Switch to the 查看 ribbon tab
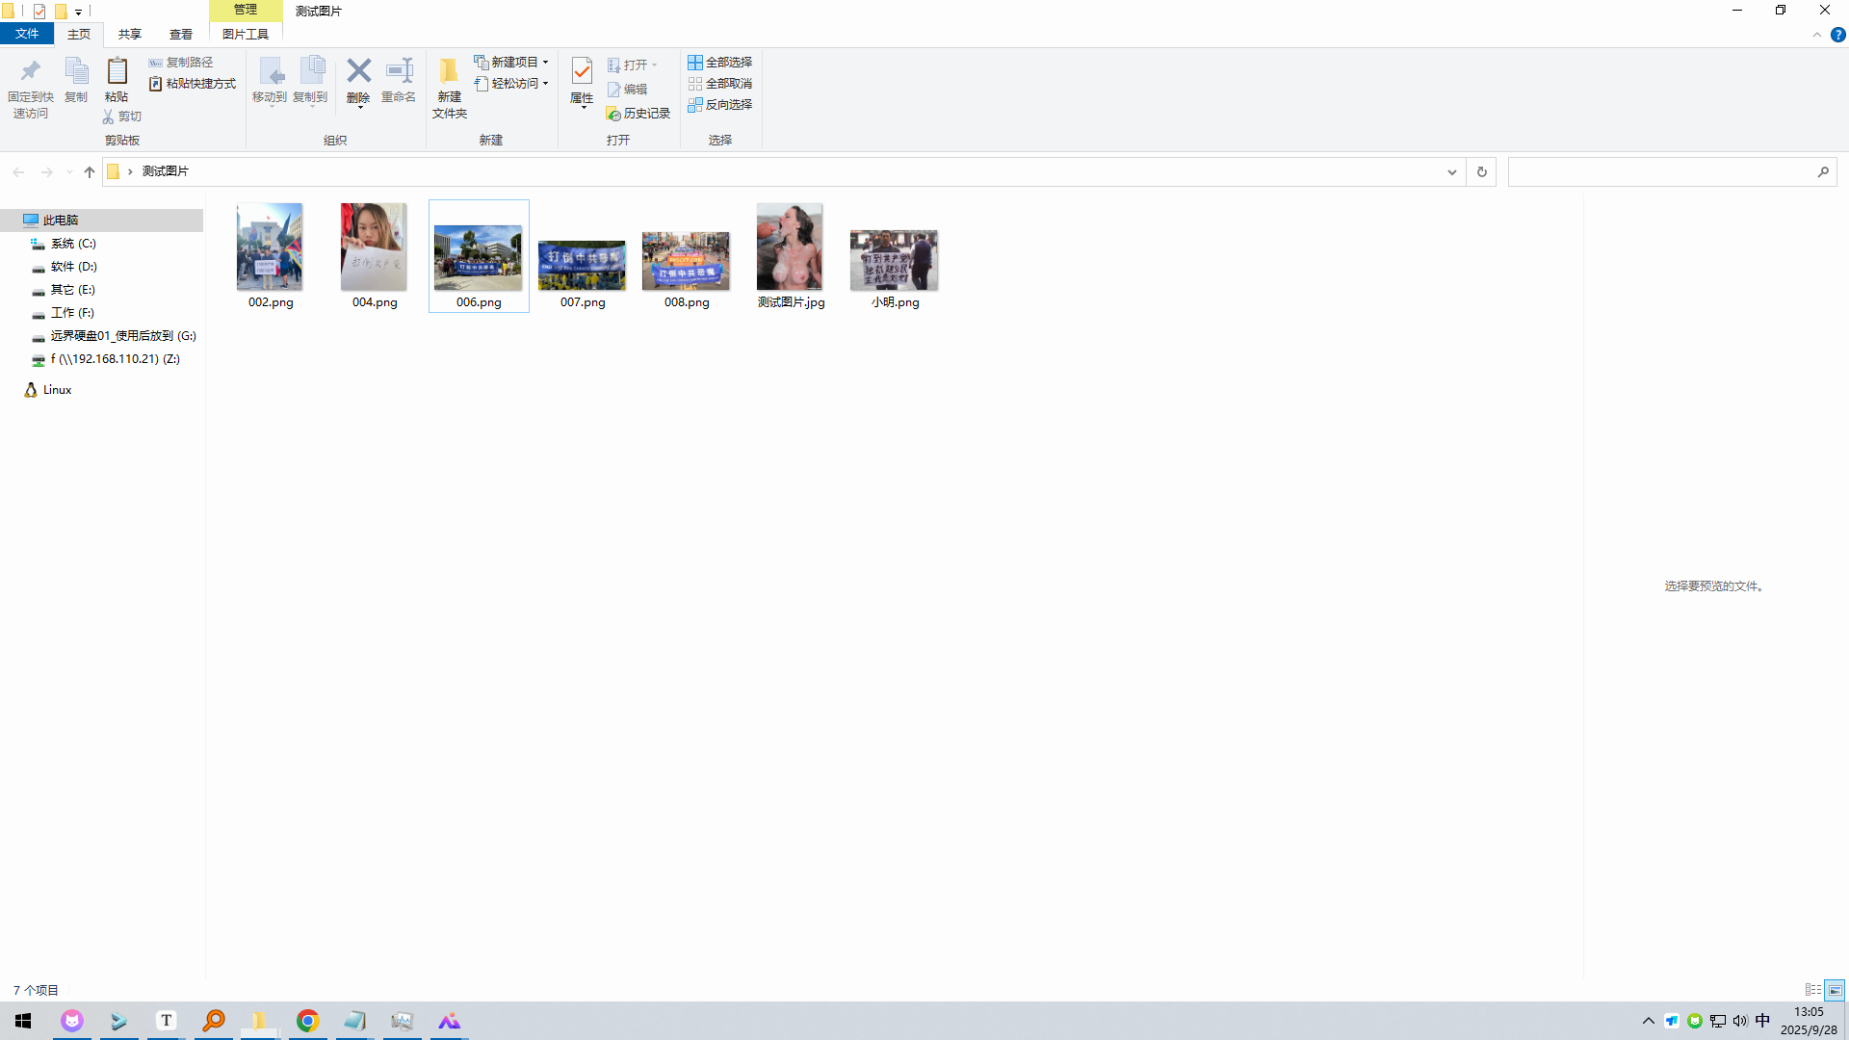 point(181,34)
